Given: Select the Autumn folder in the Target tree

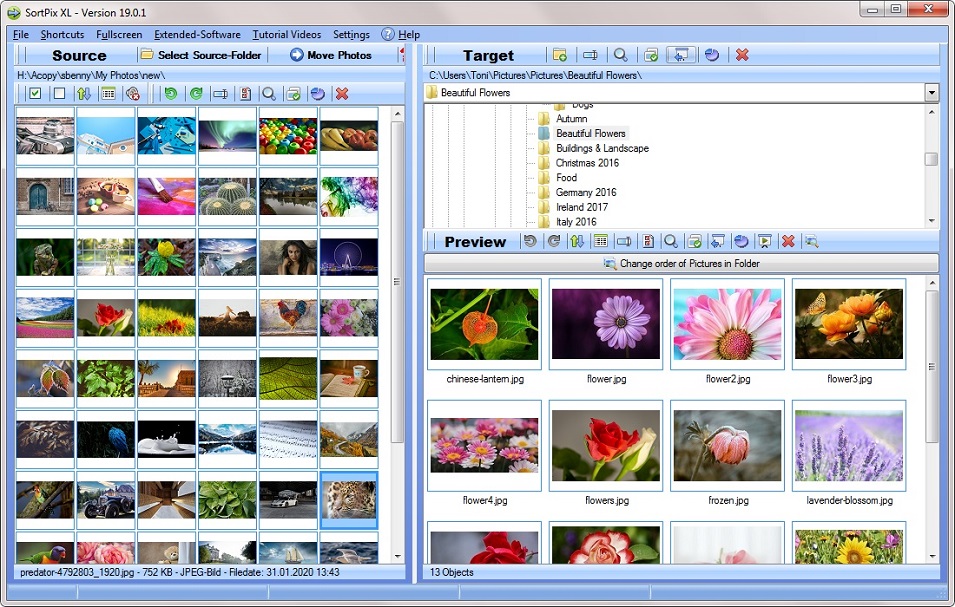Looking at the screenshot, I should [570, 118].
